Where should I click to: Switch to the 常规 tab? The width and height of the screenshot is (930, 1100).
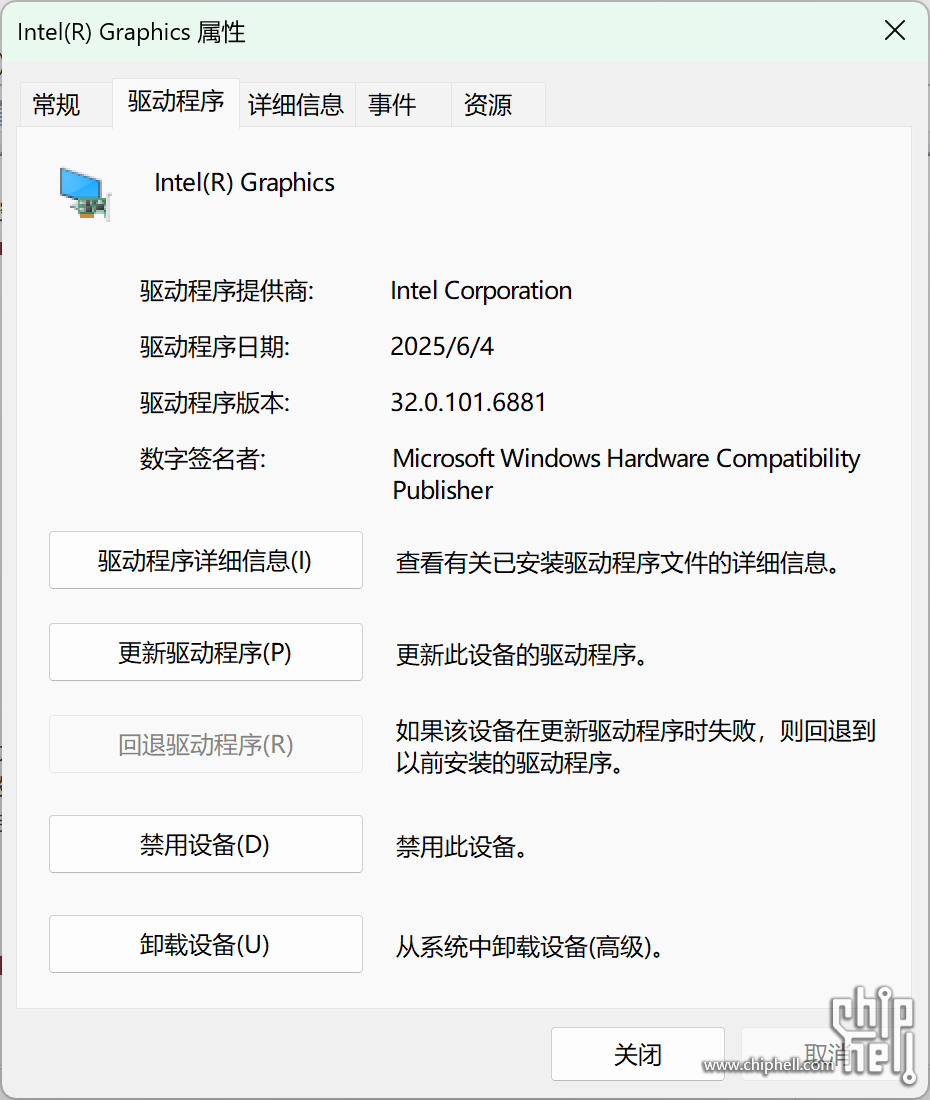tap(66, 105)
